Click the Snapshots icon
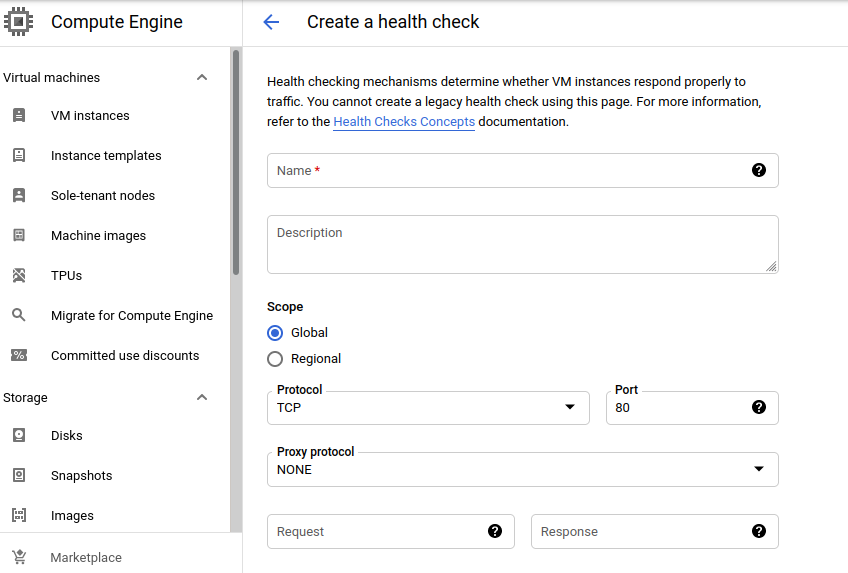This screenshot has width=848, height=573. pos(19,475)
